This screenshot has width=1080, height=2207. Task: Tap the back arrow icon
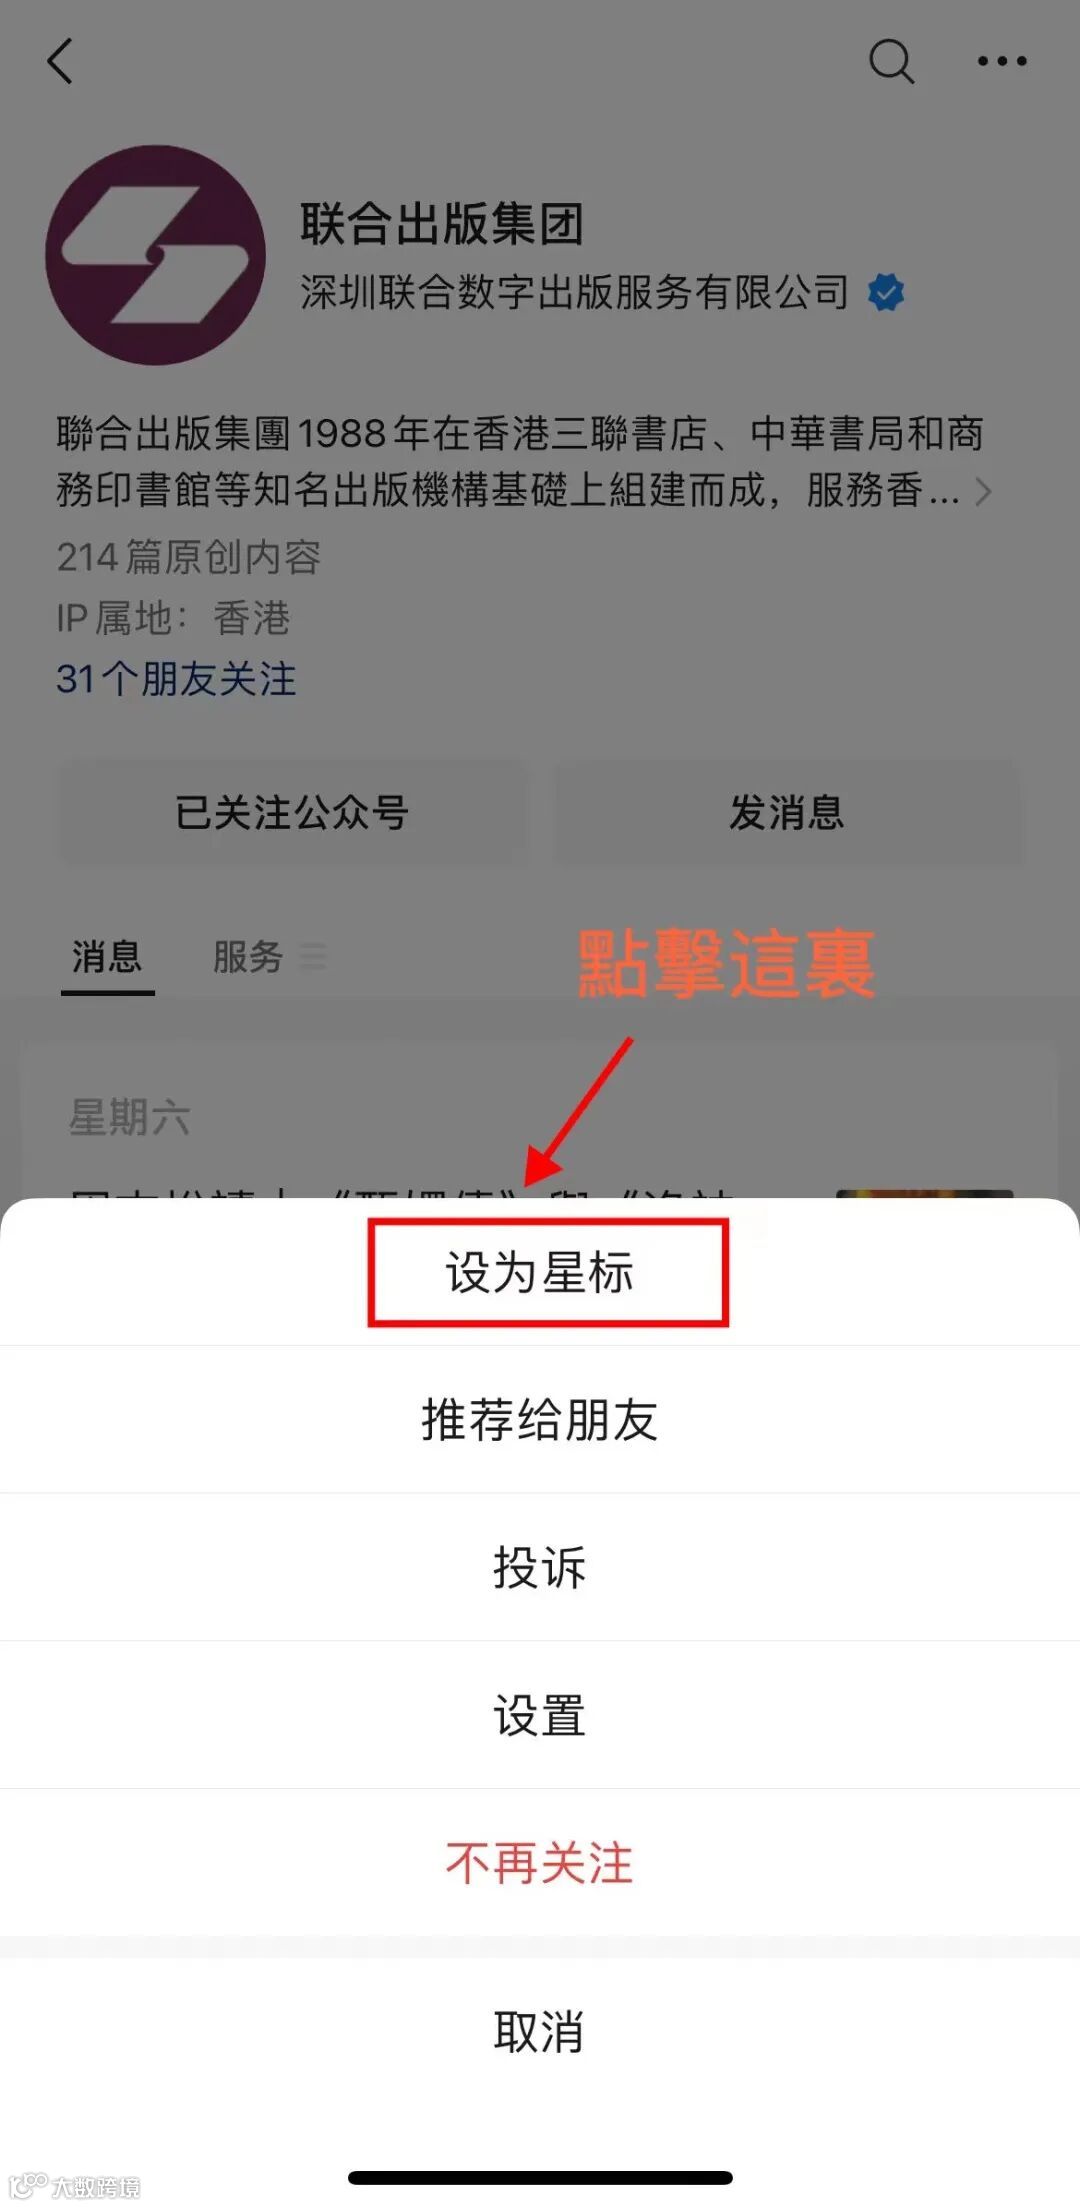pos(60,61)
